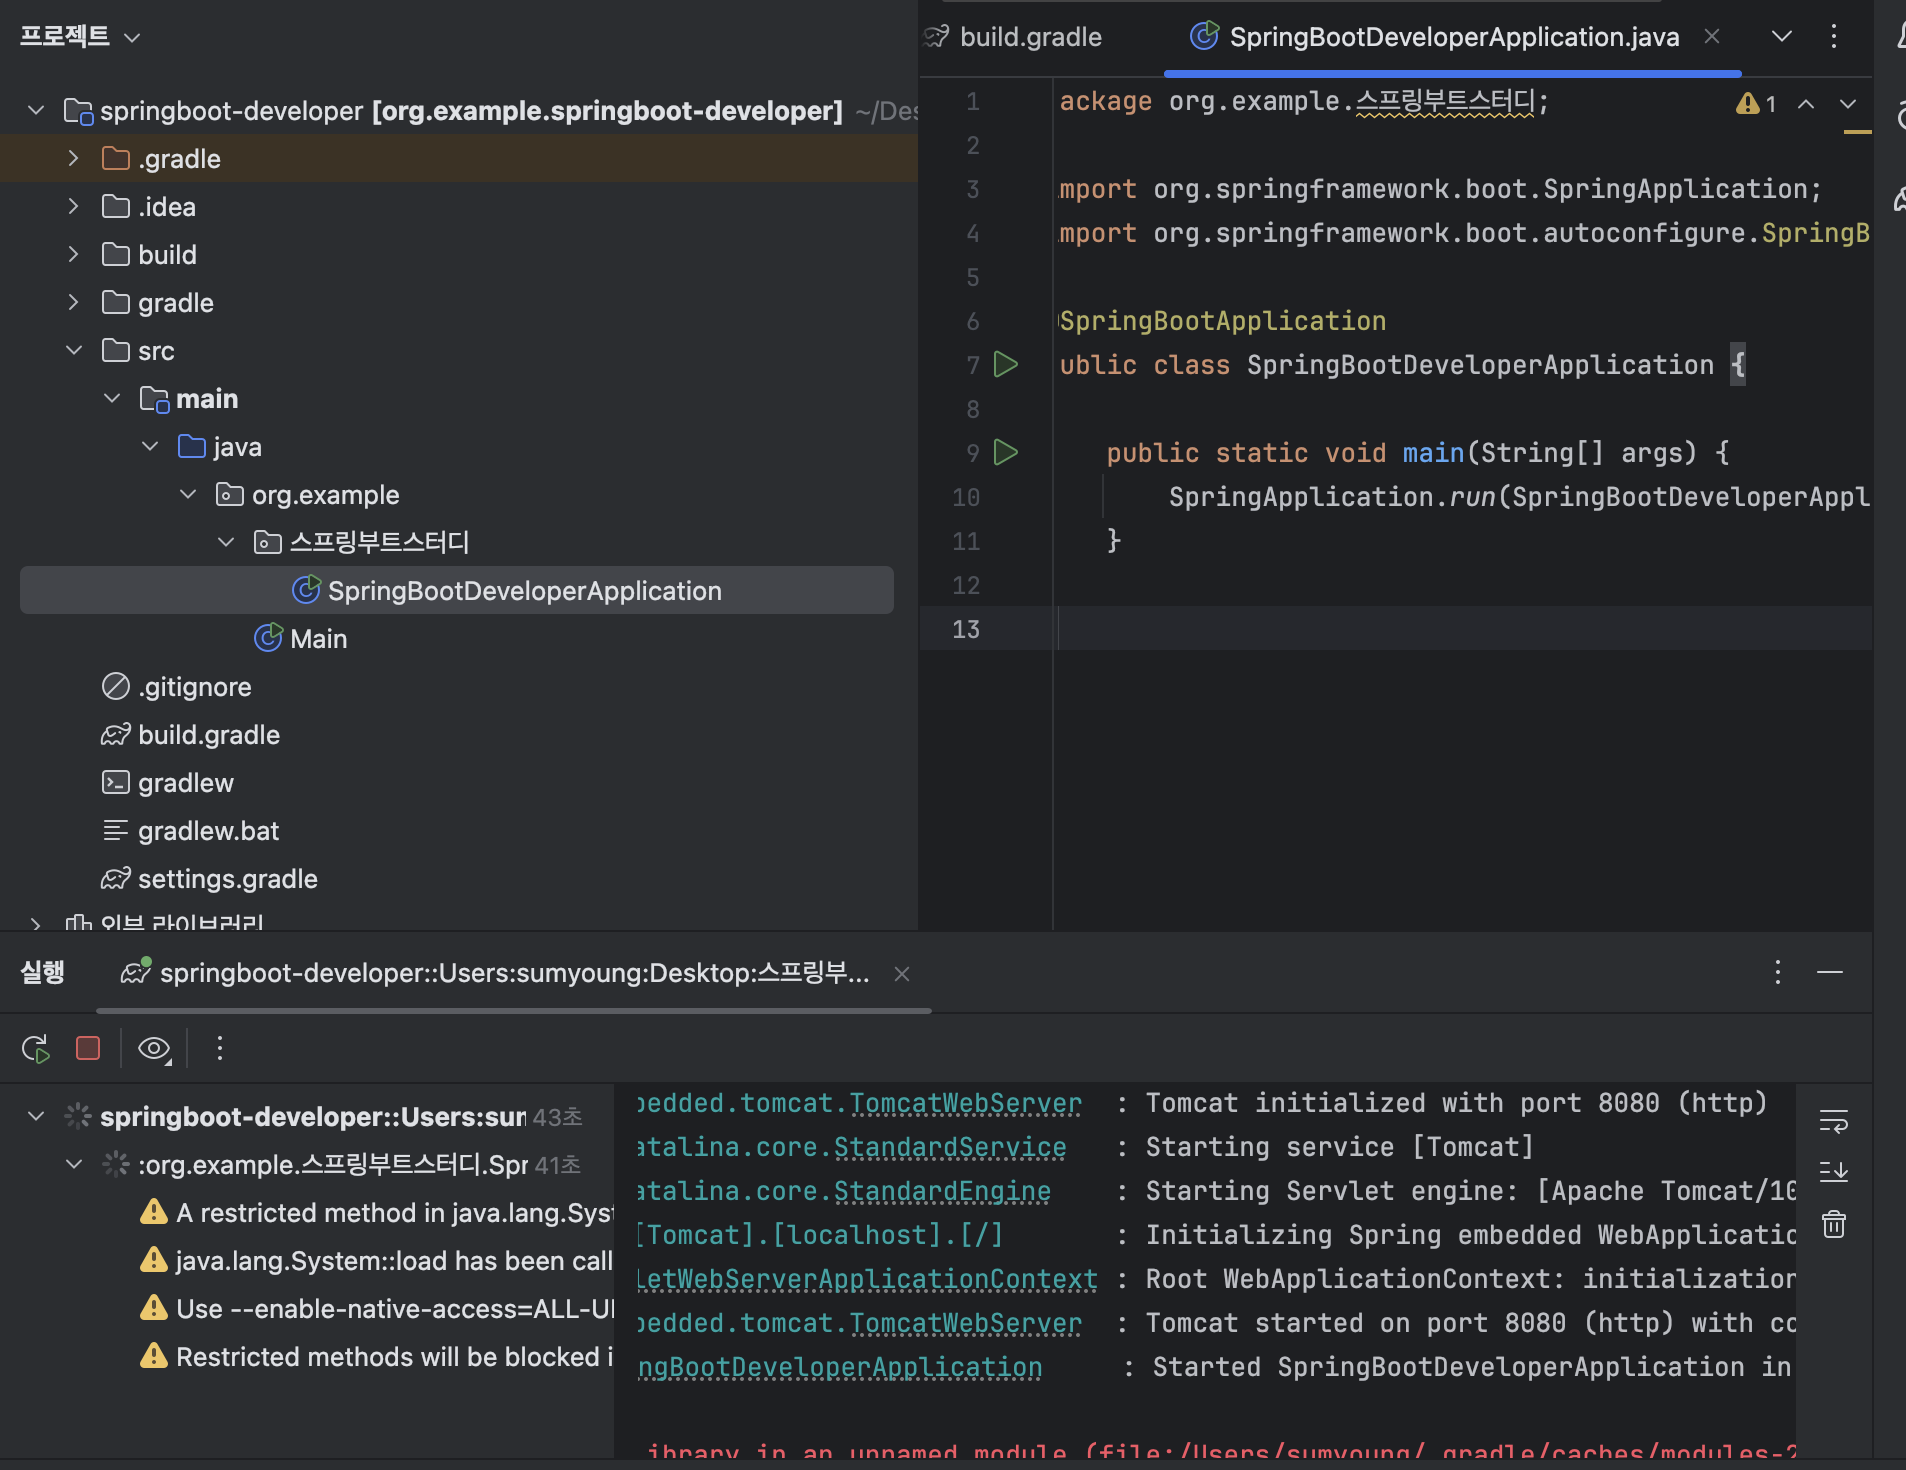The image size is (1906, 1470).
Task: Run main method from line 9 gutter
Action: (1006, 452)
